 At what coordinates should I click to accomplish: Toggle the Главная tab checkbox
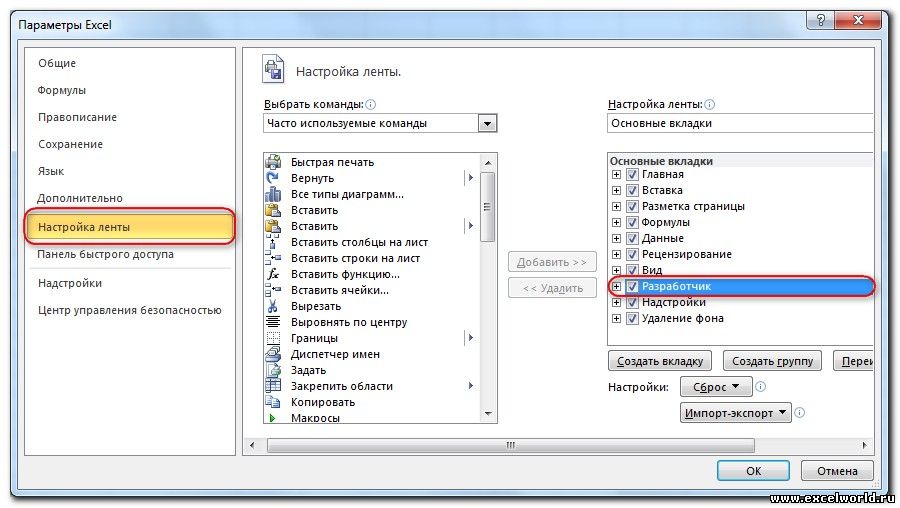(x=632, y=175)
